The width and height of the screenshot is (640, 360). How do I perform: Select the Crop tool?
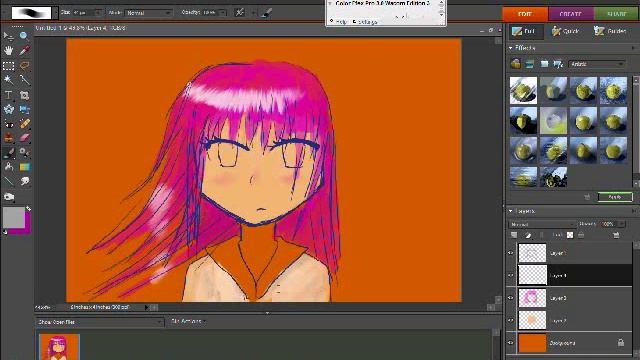pos(24,95)
